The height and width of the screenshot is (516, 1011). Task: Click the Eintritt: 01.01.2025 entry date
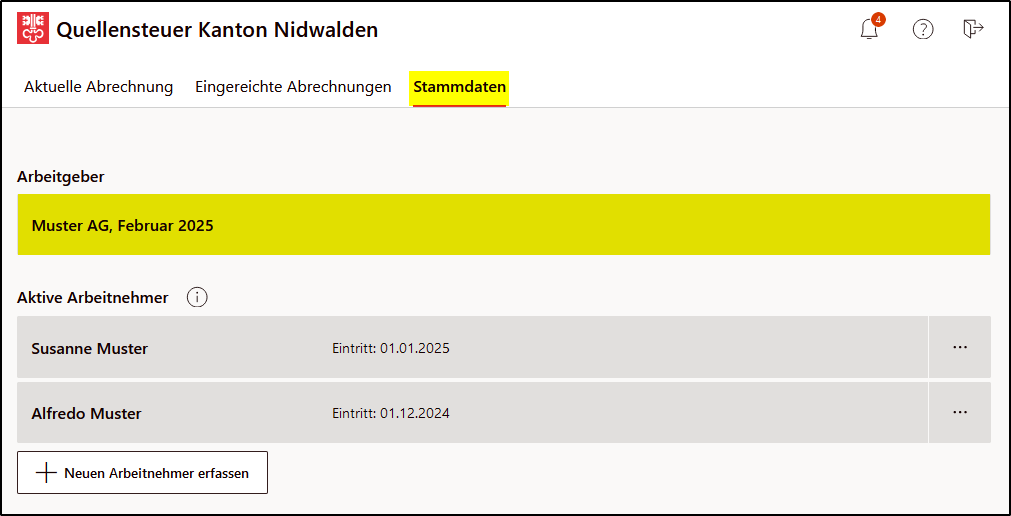pos(391,348)
